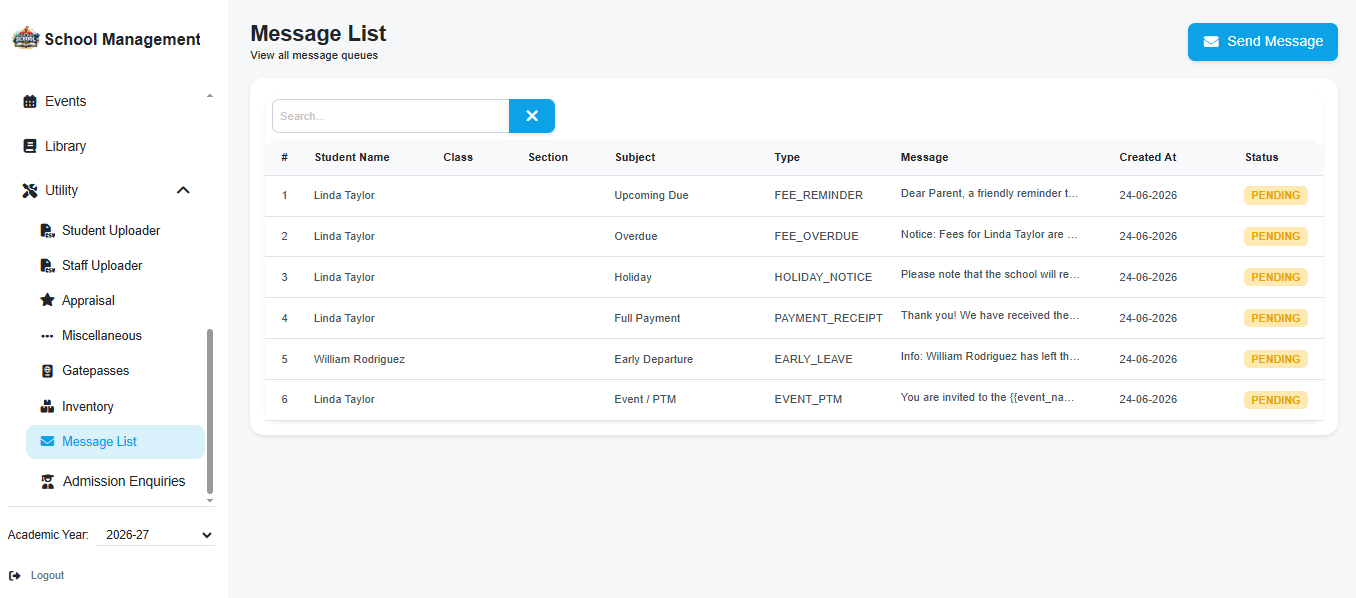Click the sidebar vertical scrollbar
Viewport: 1356px width, 598px height.
(x=210, y=410)
